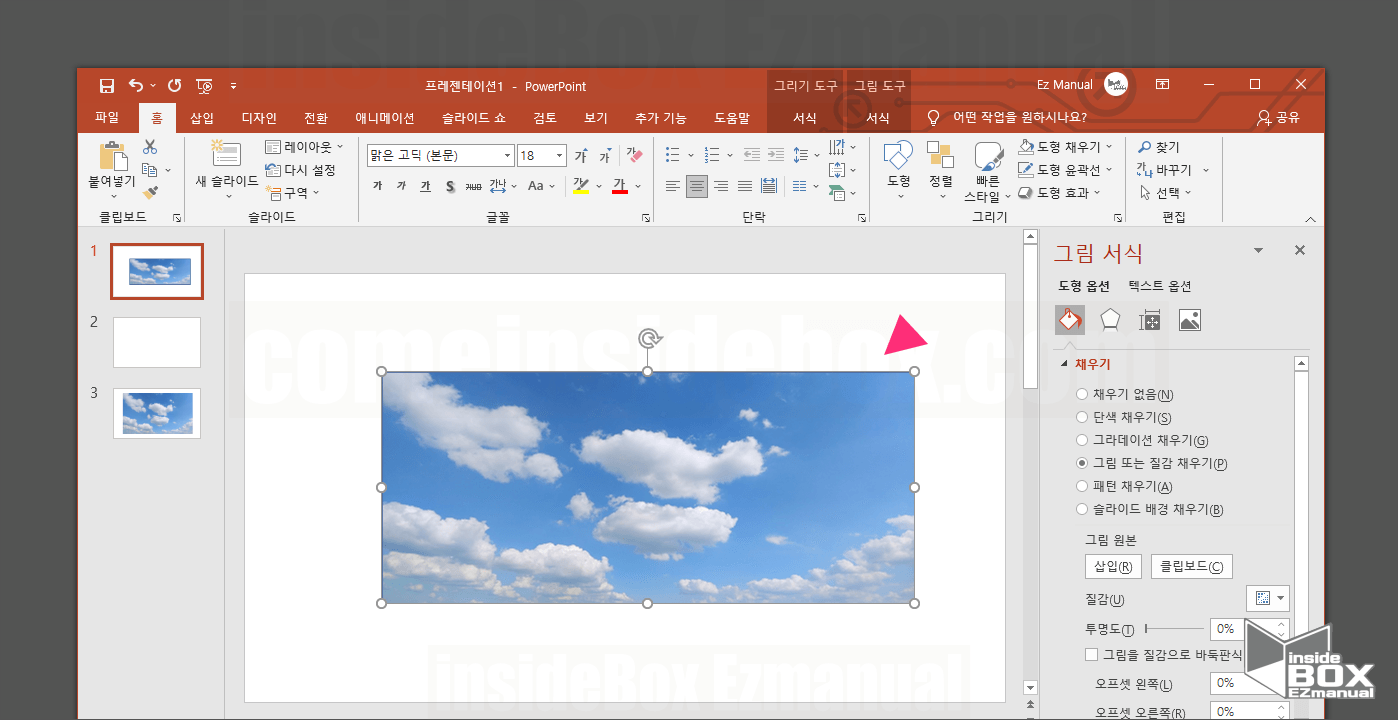Screen dimensions: 1398x720
Task: Switch to 텍스트 옵션 tab in format pane
Action: tap(1160, 286)
